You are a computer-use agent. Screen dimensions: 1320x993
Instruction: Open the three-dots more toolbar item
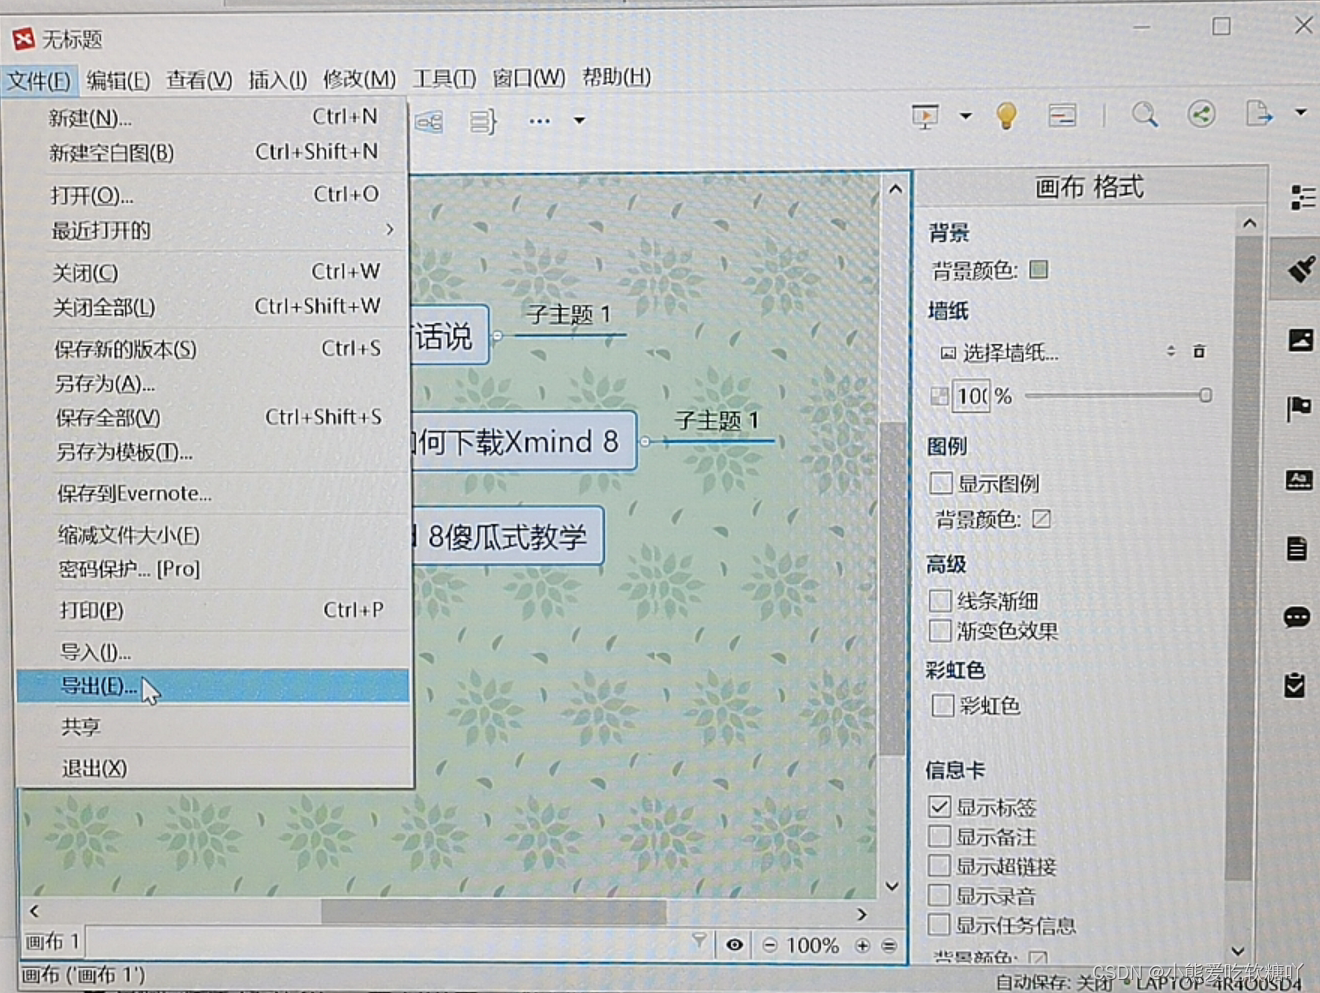click(540, 121)
